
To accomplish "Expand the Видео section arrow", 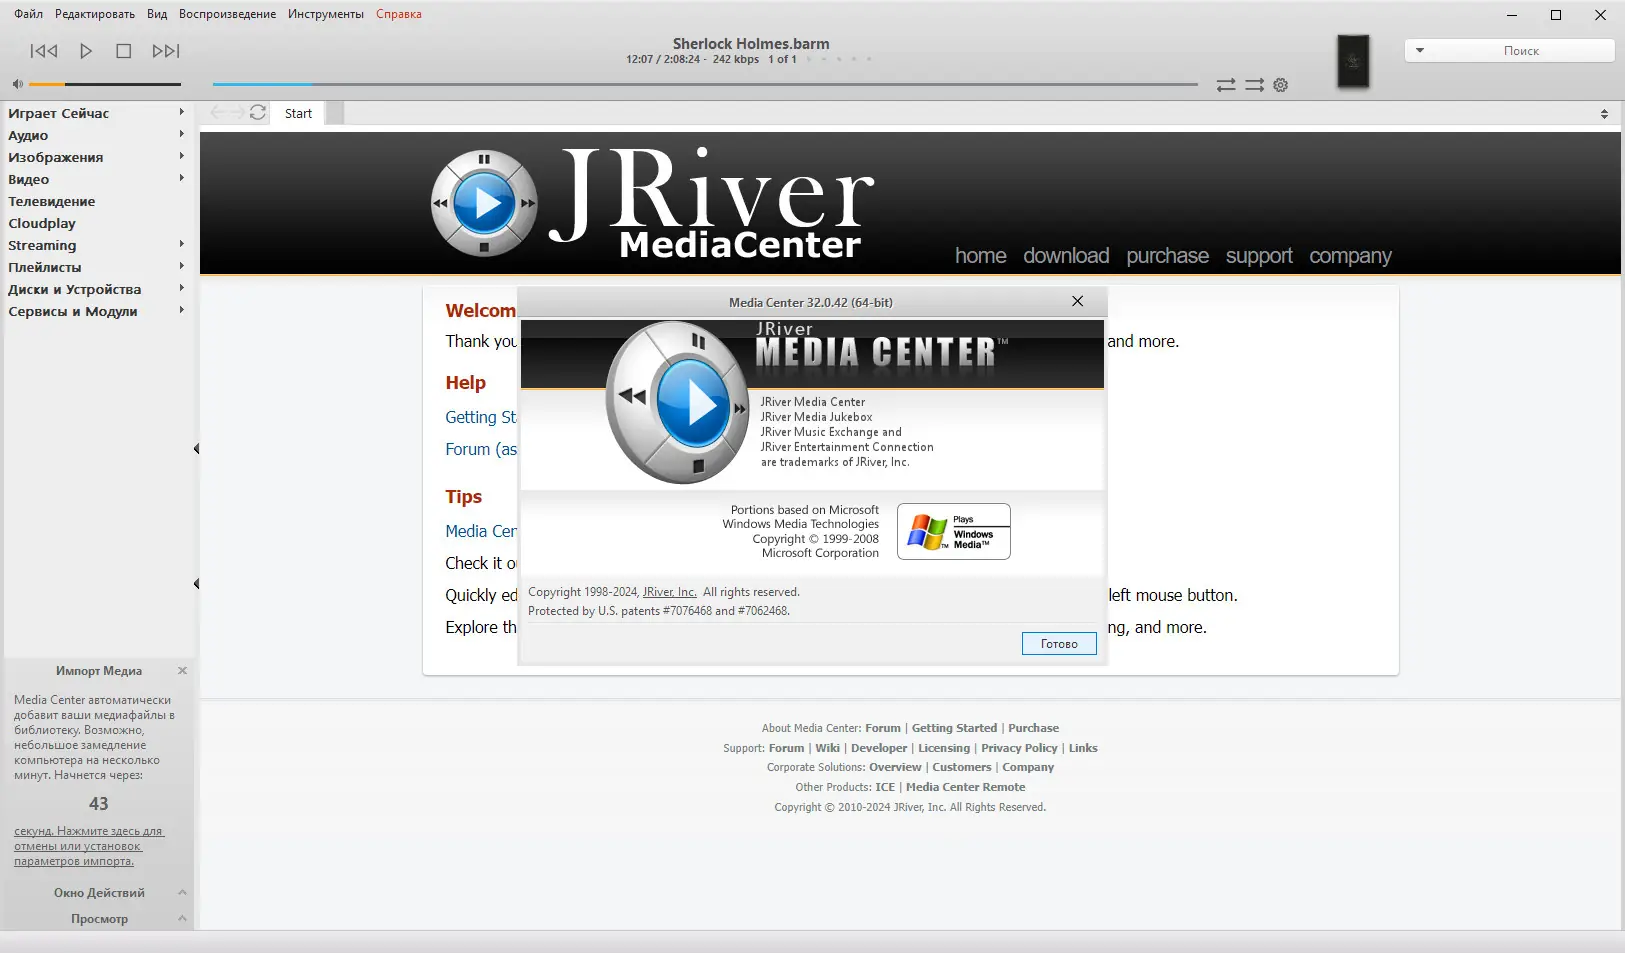I will pos(182,179).
